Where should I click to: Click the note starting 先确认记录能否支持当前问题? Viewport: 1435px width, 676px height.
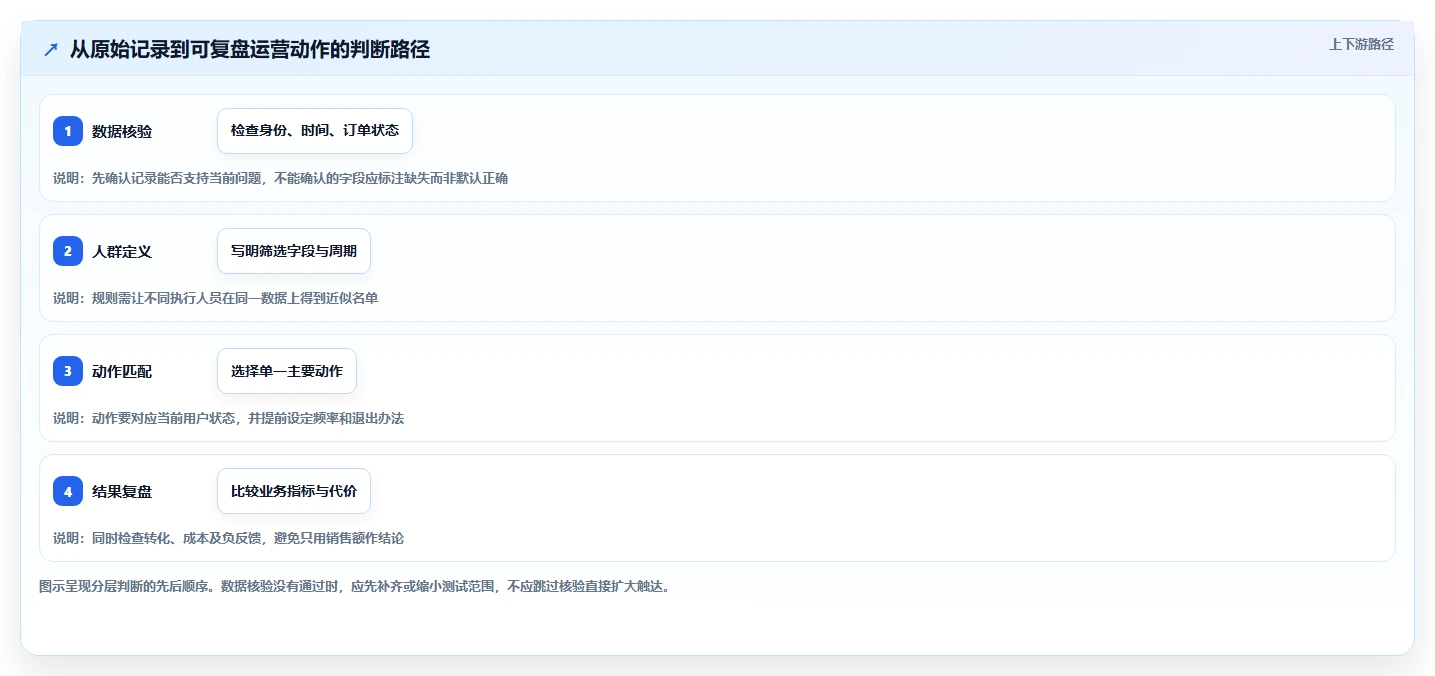280,178
